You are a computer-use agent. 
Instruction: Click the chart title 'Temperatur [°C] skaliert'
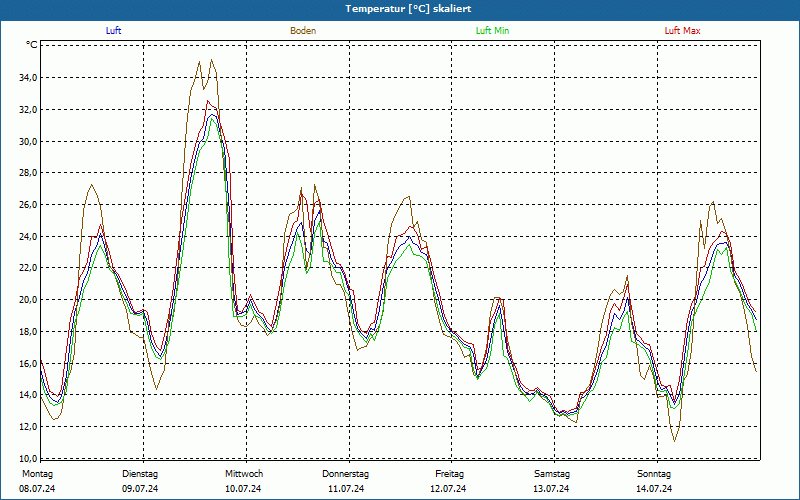pyautogui.click(x=408, y=9)
